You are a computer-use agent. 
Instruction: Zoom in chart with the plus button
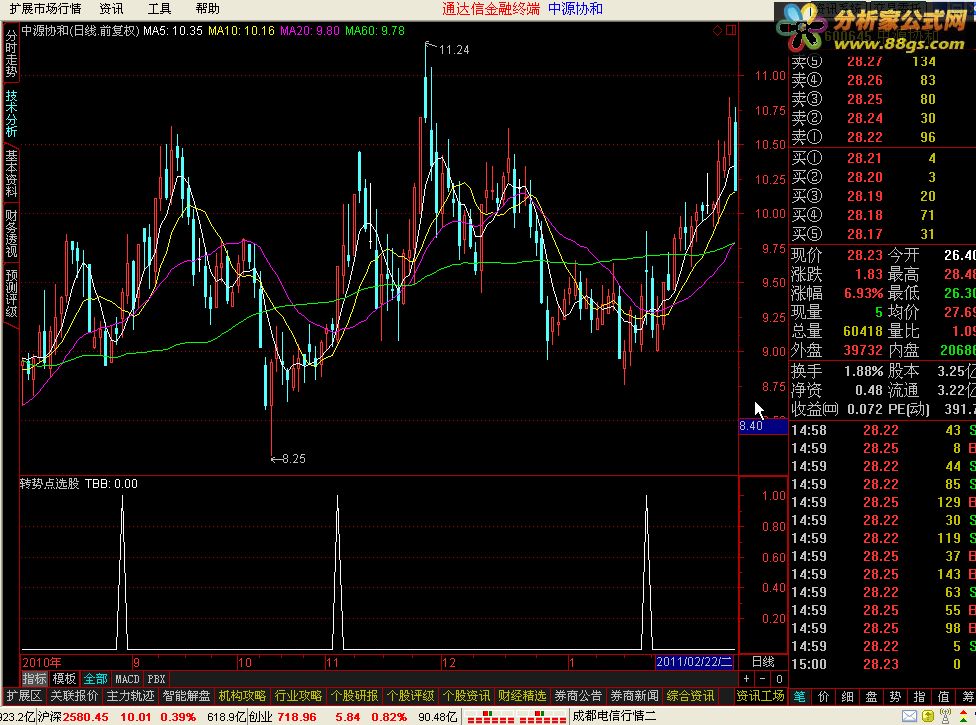(746, 679)
